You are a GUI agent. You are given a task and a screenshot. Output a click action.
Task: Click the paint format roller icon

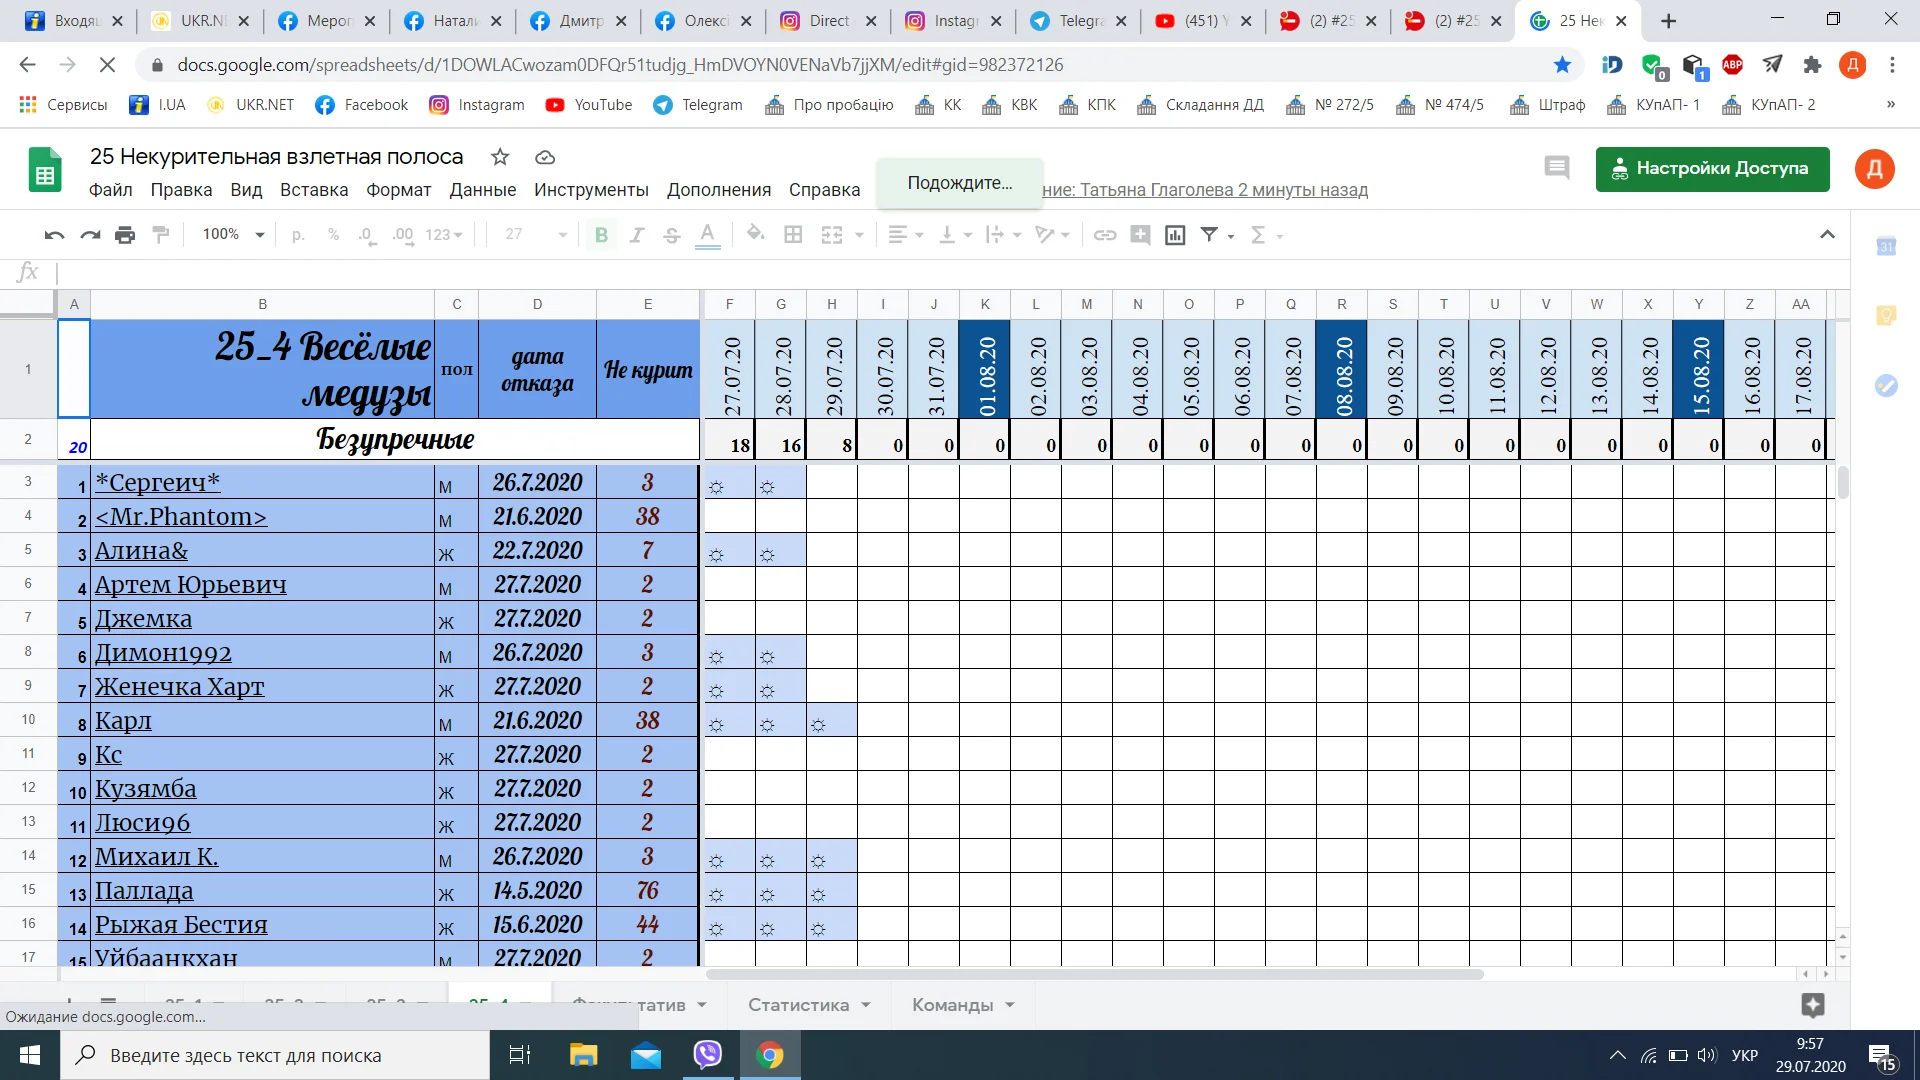160,235
